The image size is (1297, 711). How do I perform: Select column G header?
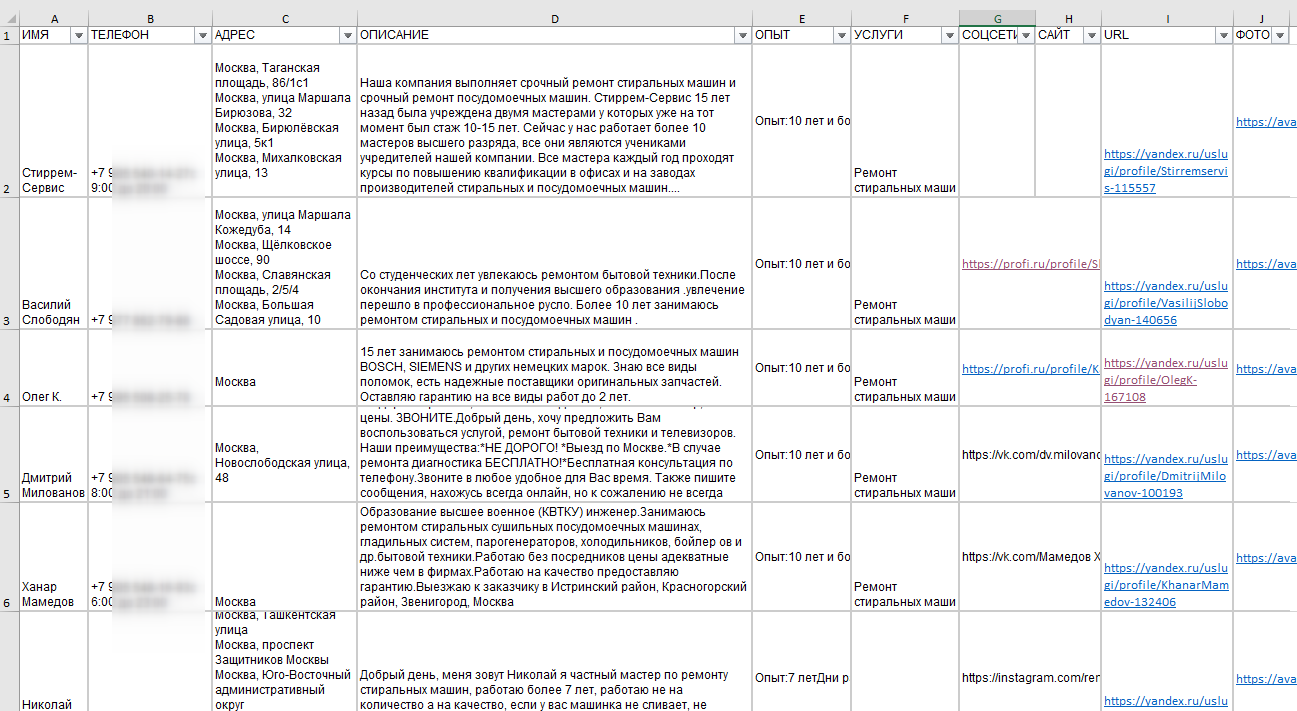pyautogui.click(x=997, y=18)
